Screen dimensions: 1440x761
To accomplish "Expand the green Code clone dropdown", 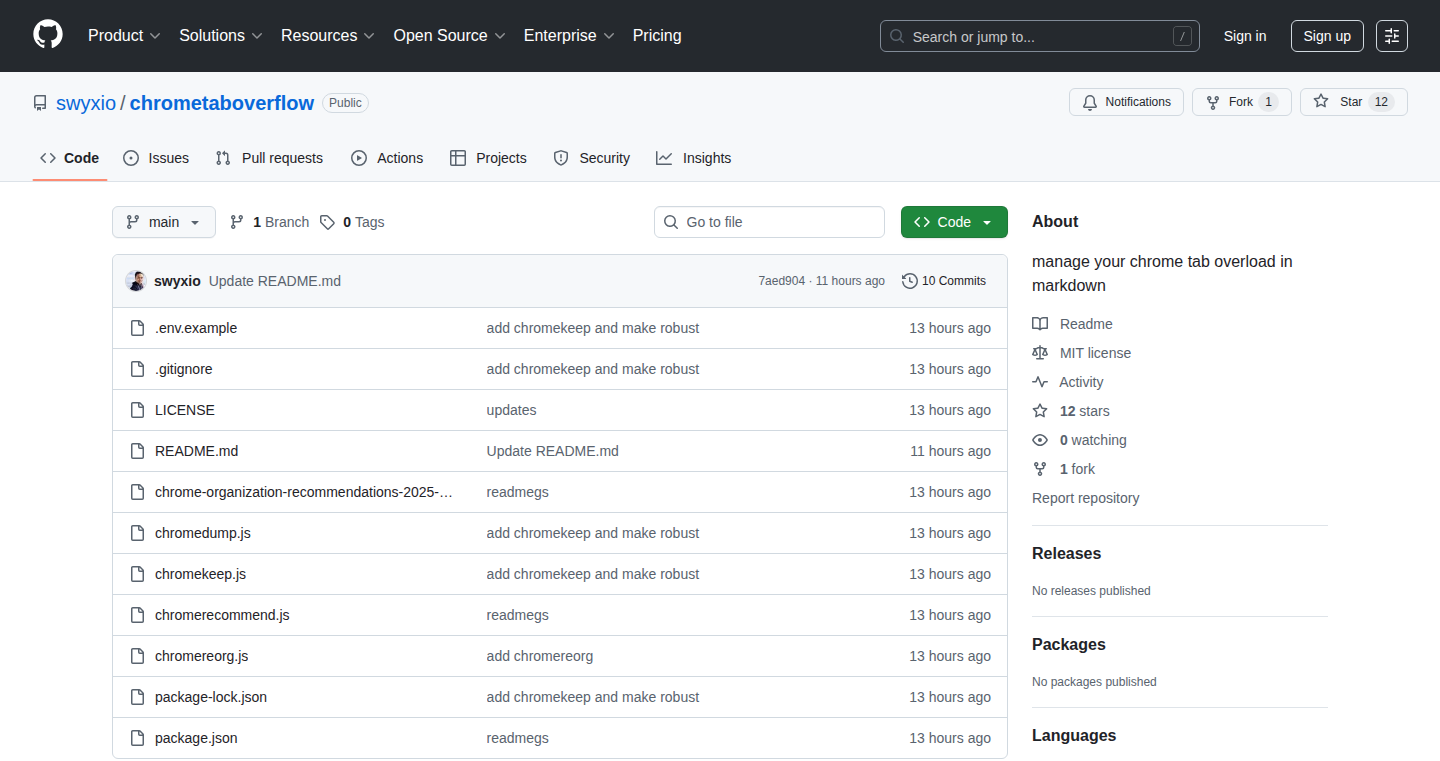I will [954, 222].
